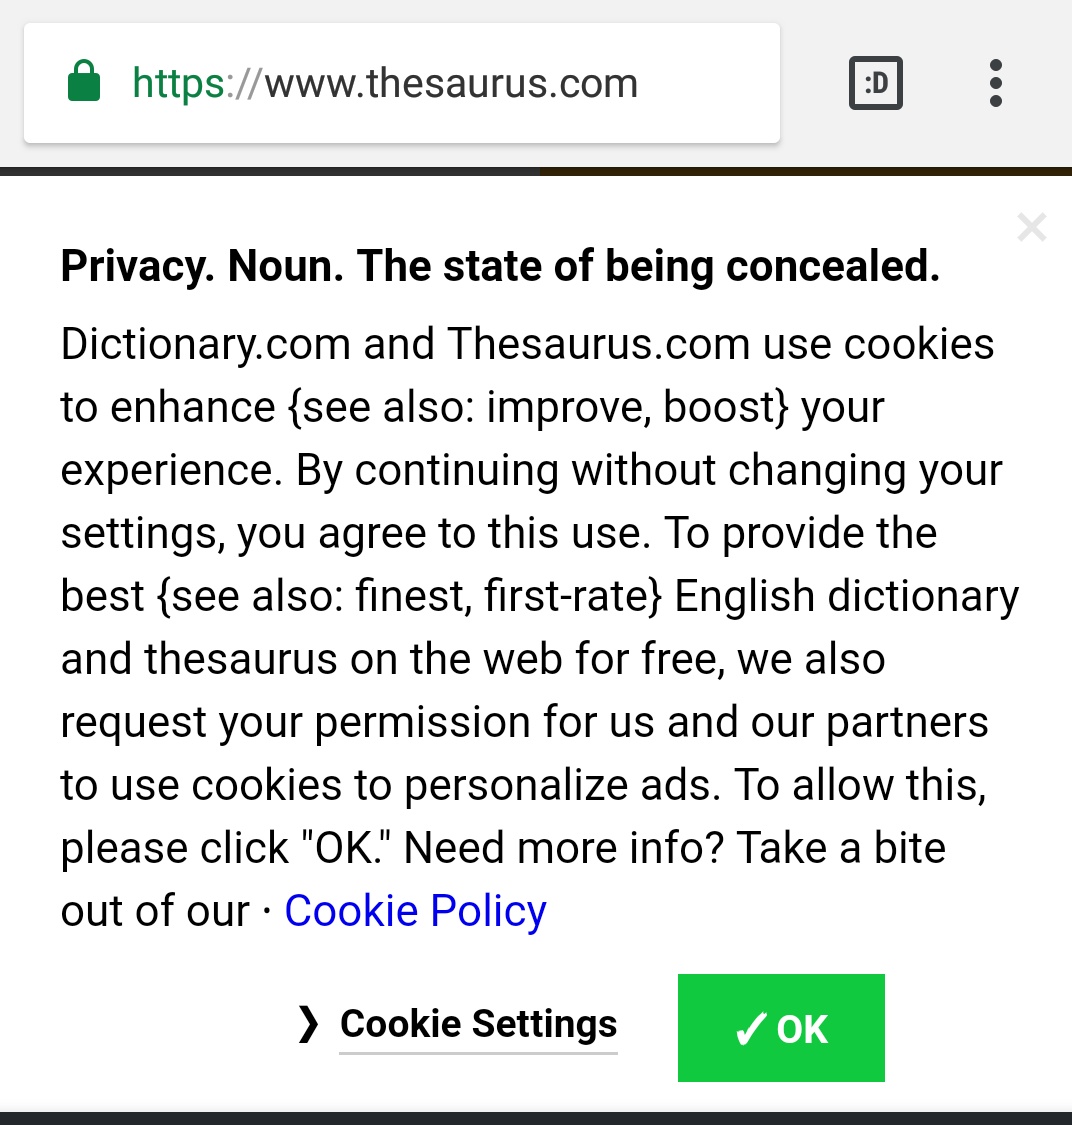Open the Cookie Settings label
Screen dimensions: 1072x1125
[478, 1024]
